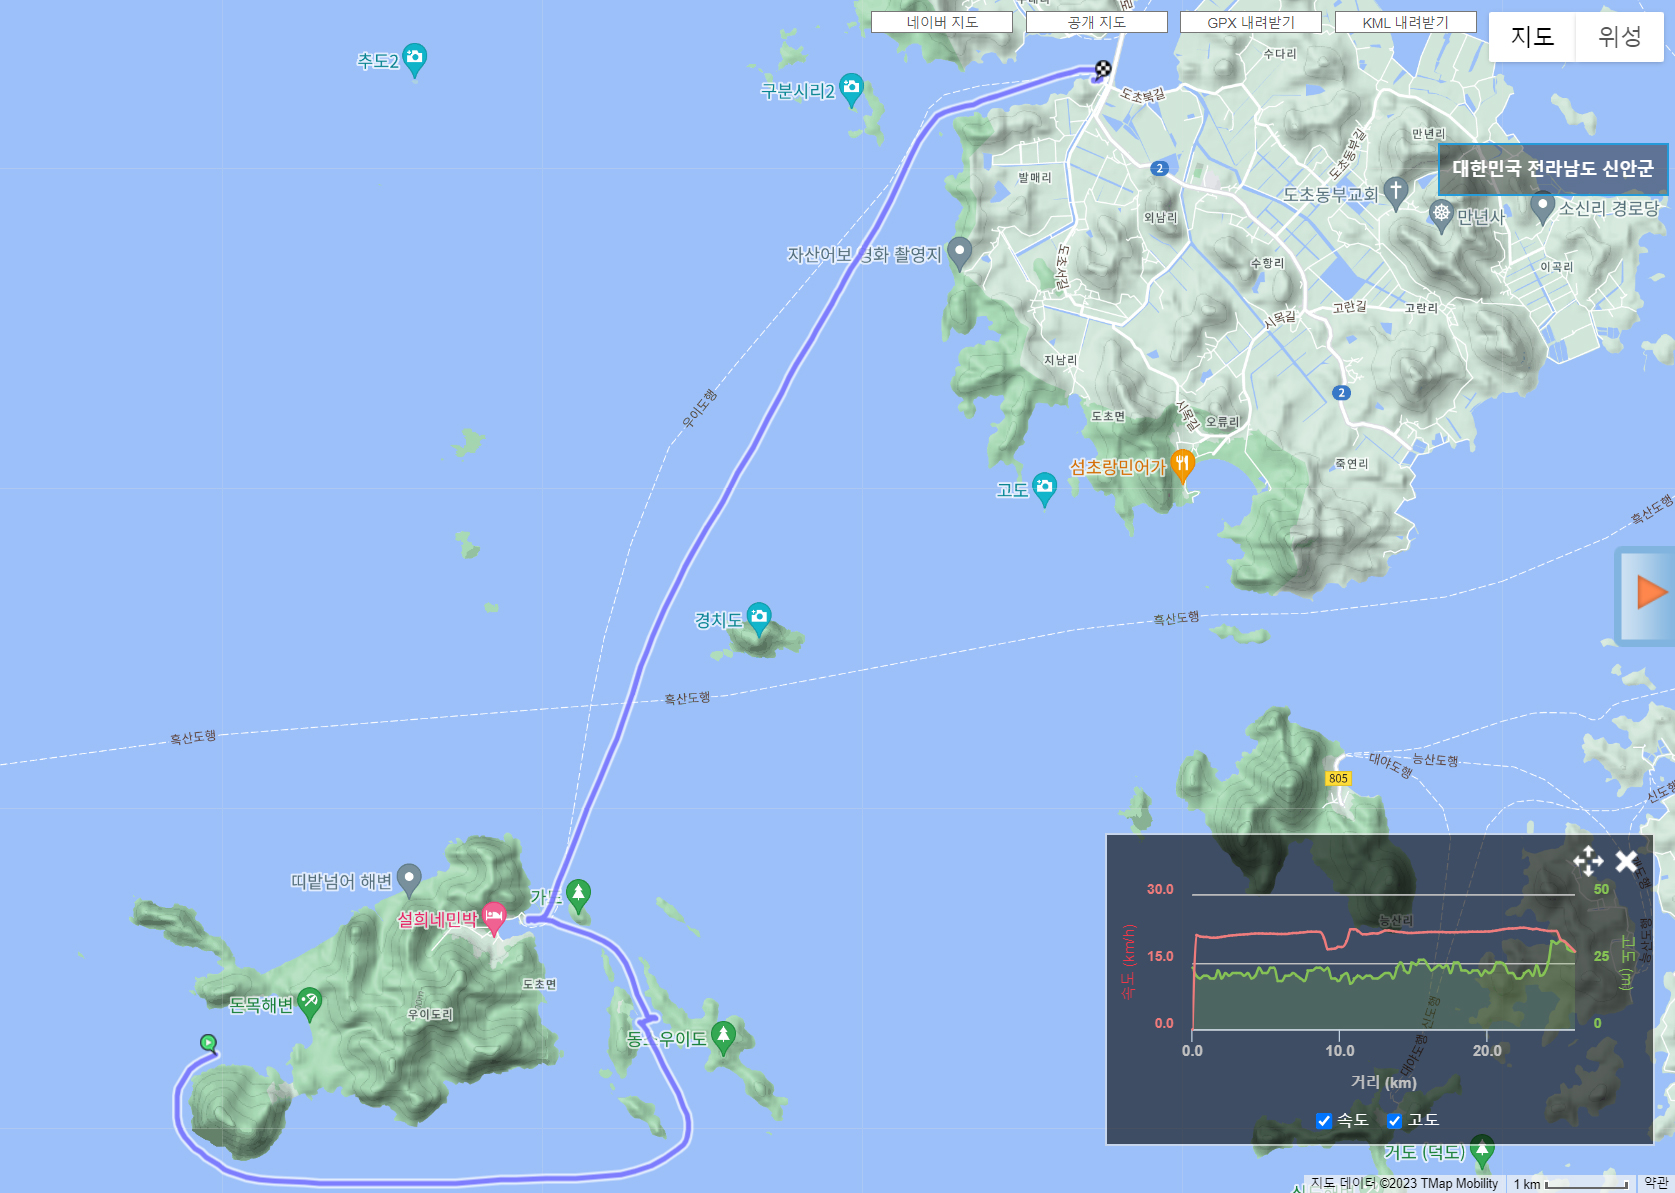Viewport: 1675px width, 1193px height.
Task: Click the 돈목해변 beach marker
Action: 310,1003
